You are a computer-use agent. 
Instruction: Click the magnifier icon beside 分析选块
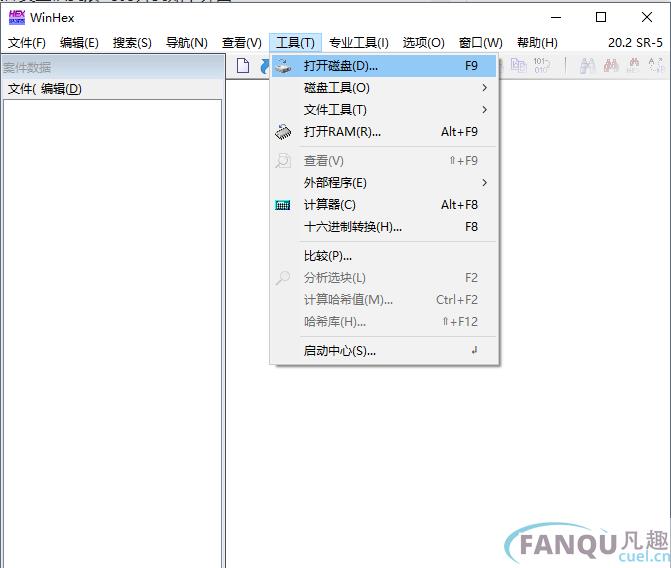coord(282,278)
